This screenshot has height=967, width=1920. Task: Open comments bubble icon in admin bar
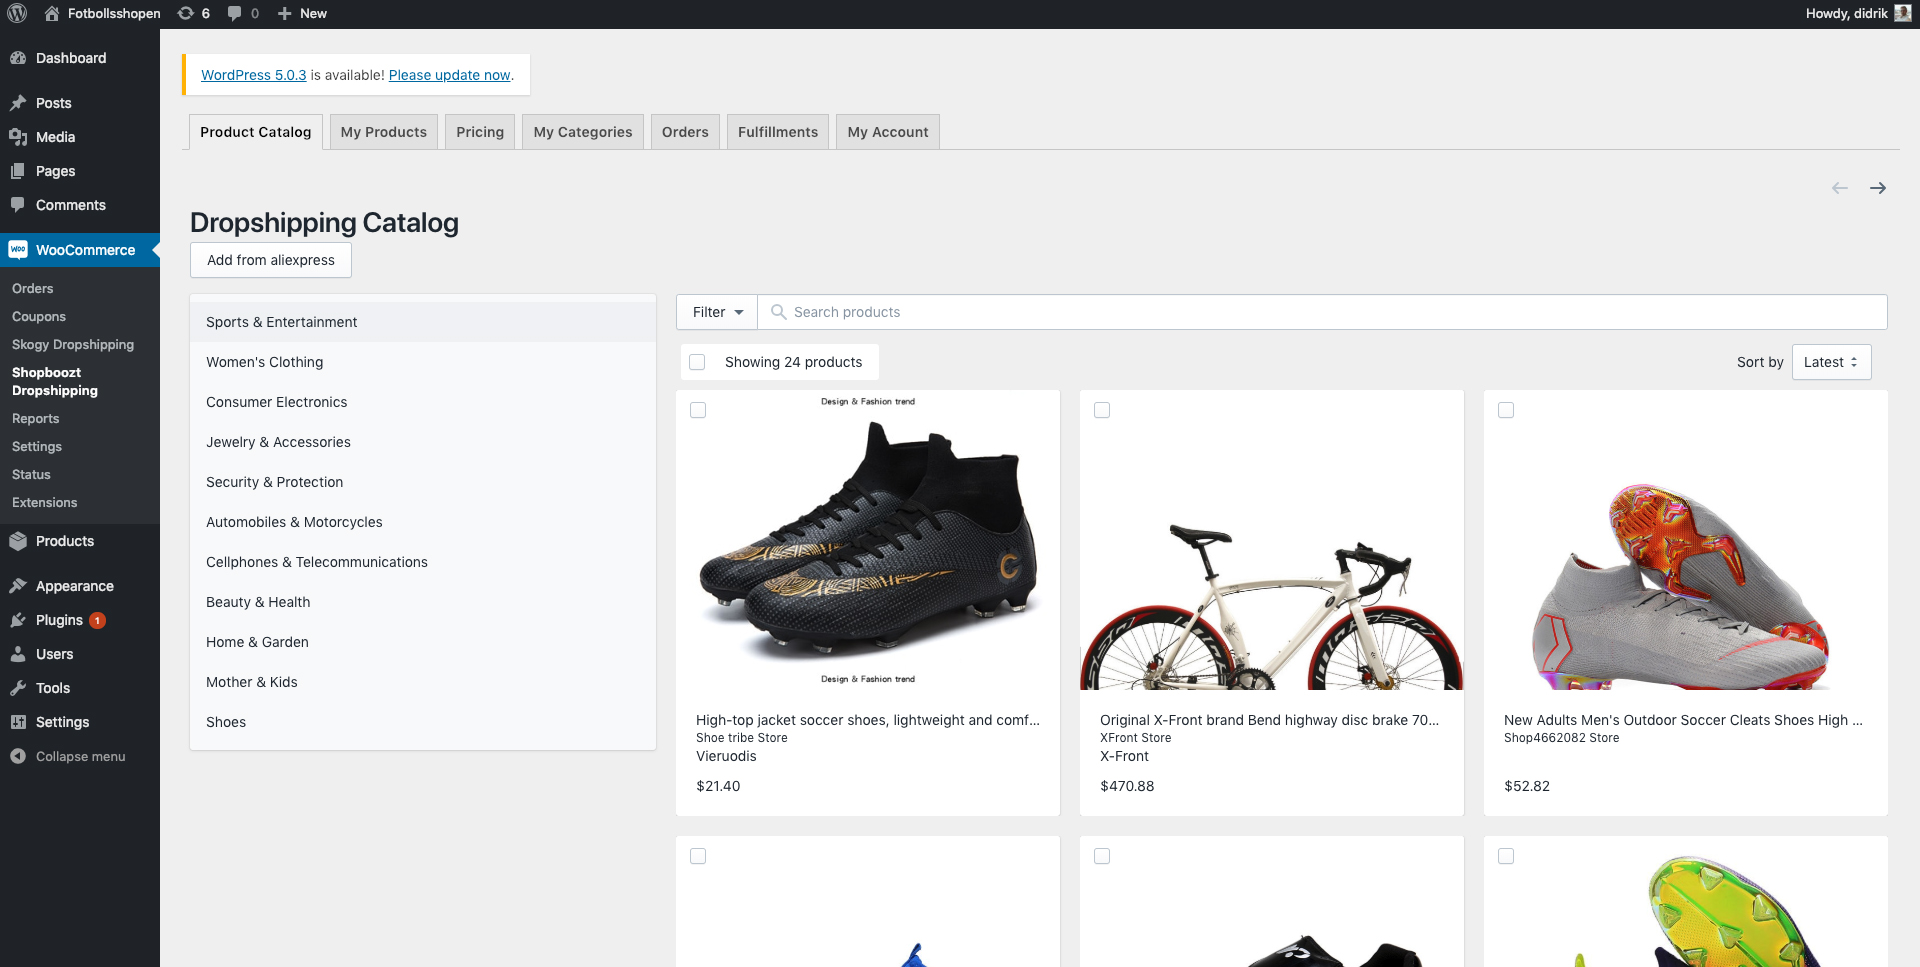[234, 13]
